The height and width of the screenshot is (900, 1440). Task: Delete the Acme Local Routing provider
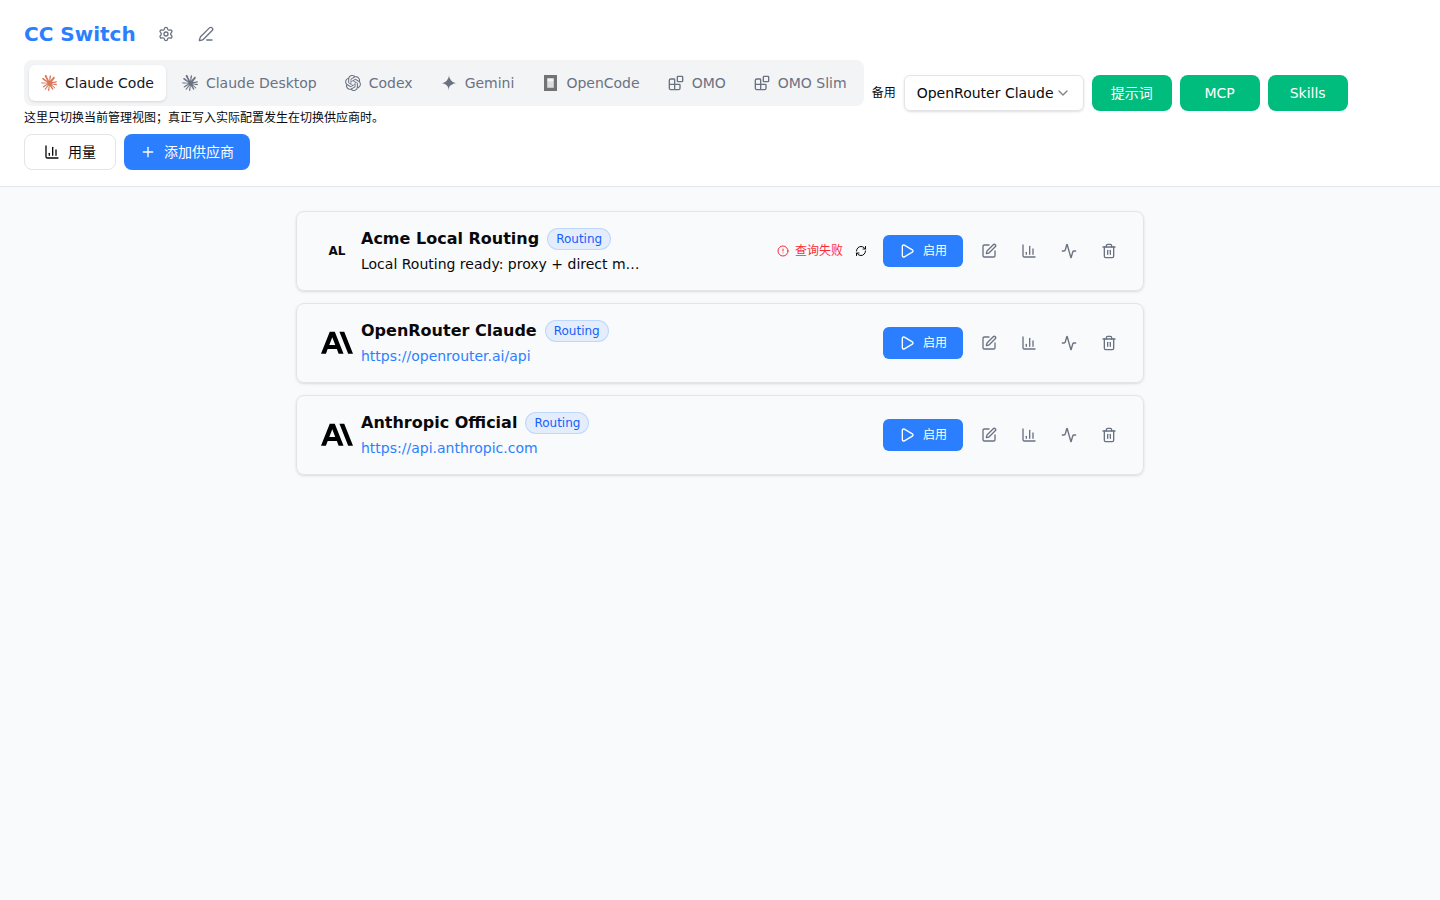(1109, 251)
